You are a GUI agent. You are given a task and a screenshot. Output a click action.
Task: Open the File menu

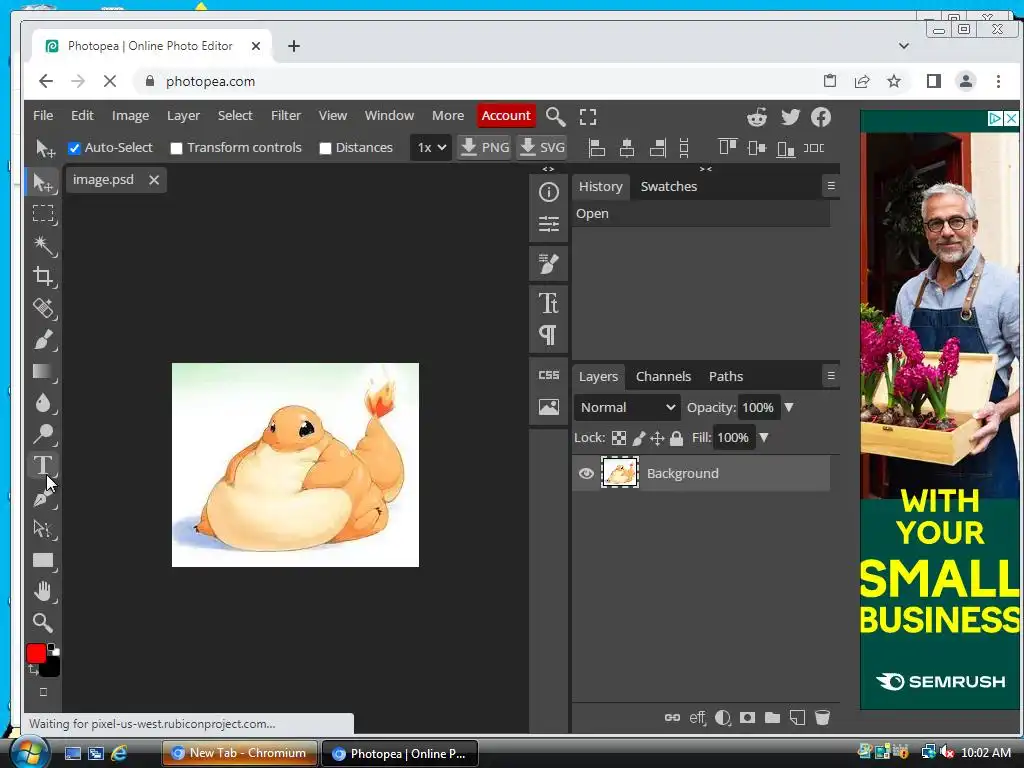tap(43, 116)
